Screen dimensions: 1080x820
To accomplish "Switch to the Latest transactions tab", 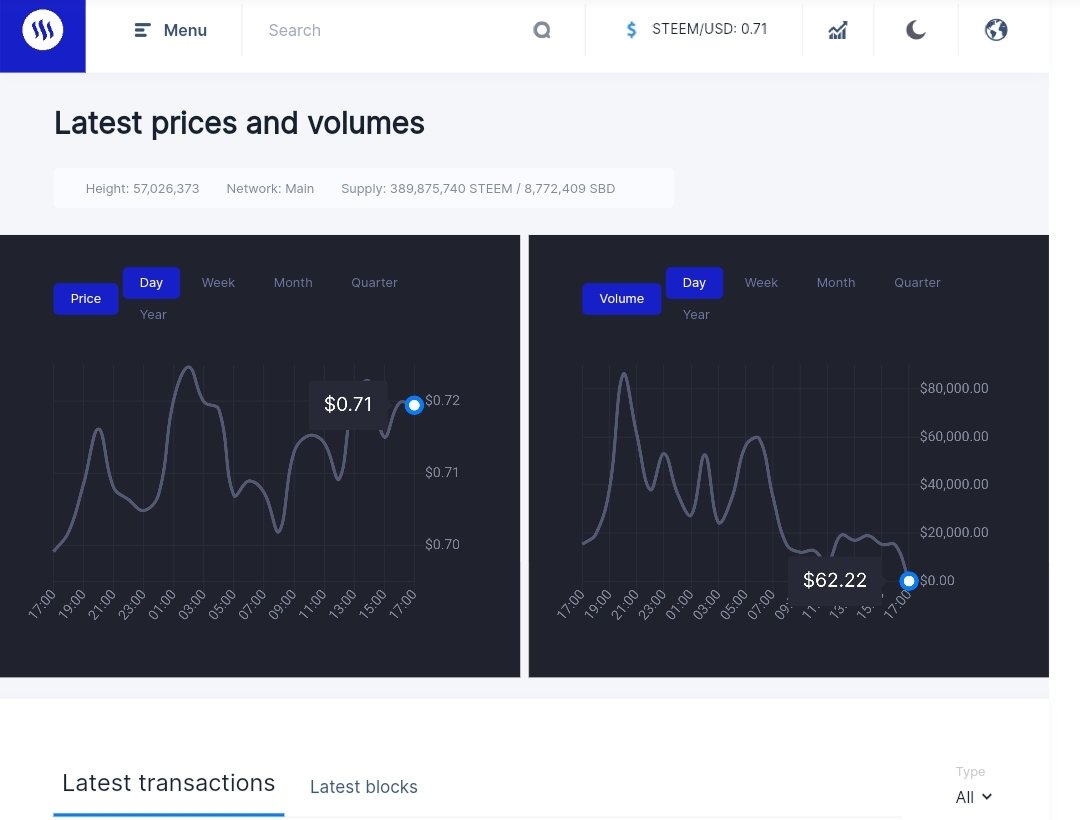I will click(168, 784).
